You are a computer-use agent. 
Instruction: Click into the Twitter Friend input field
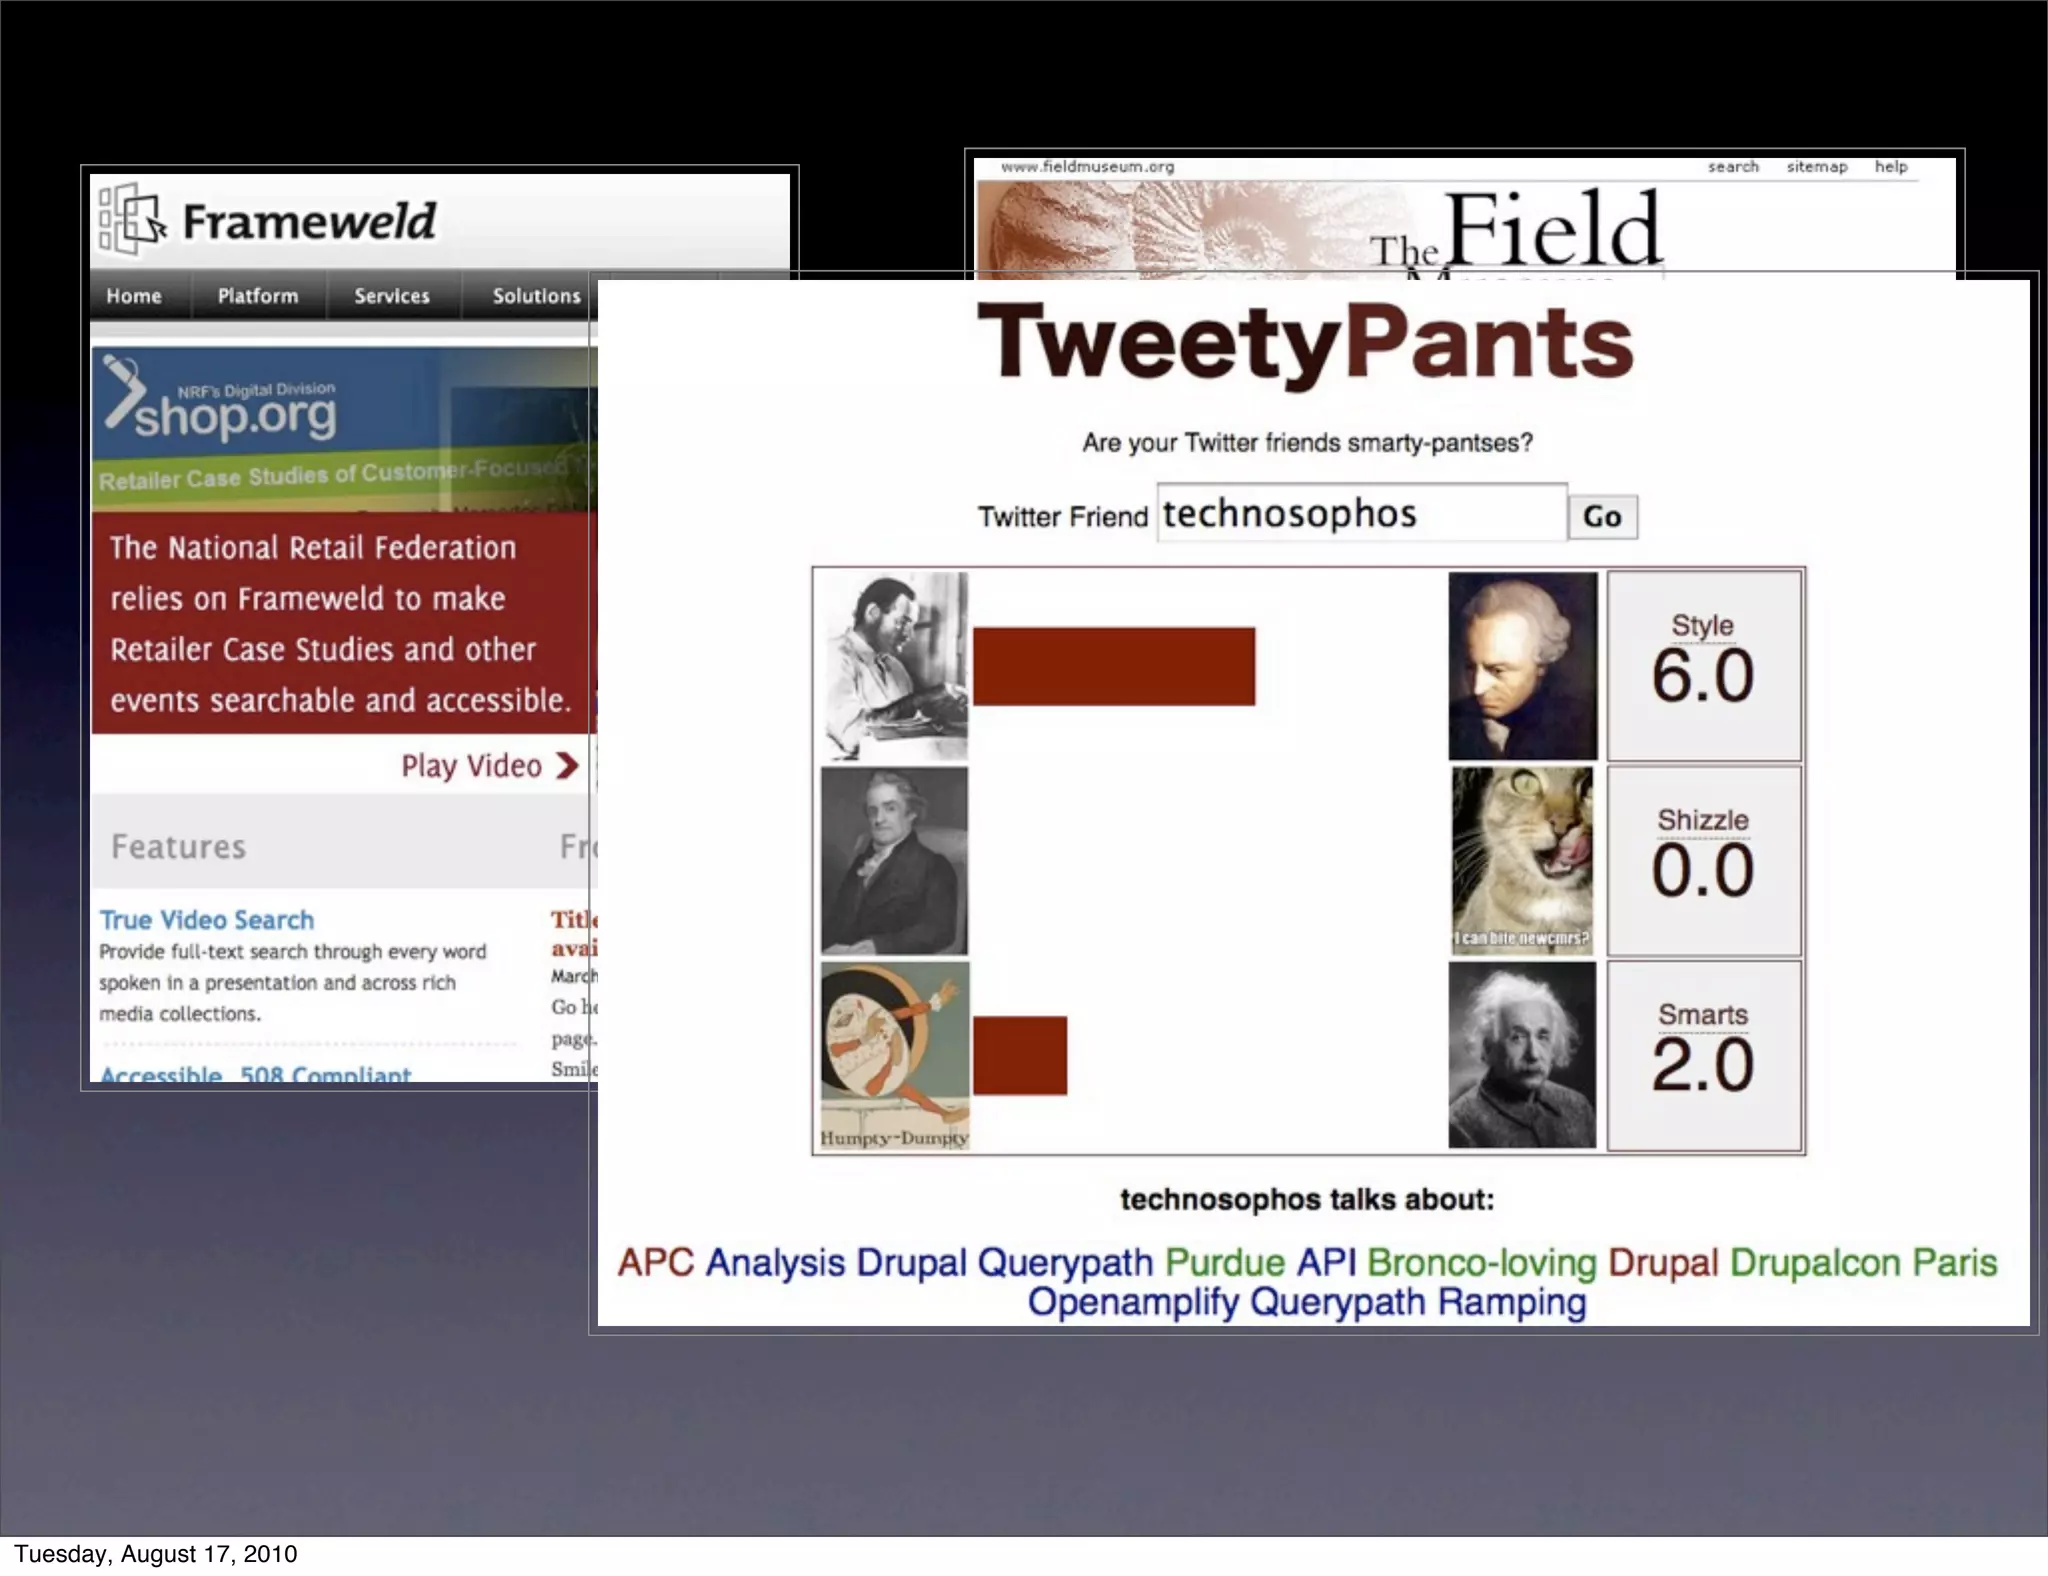[1362, 513]
